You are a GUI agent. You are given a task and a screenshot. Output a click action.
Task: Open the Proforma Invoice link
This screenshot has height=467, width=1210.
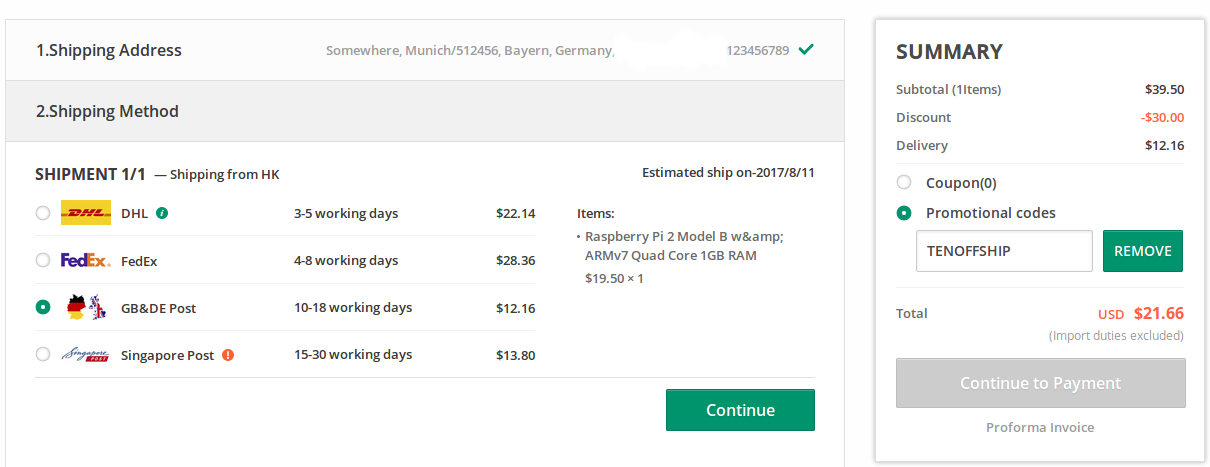coord(1040,427)
